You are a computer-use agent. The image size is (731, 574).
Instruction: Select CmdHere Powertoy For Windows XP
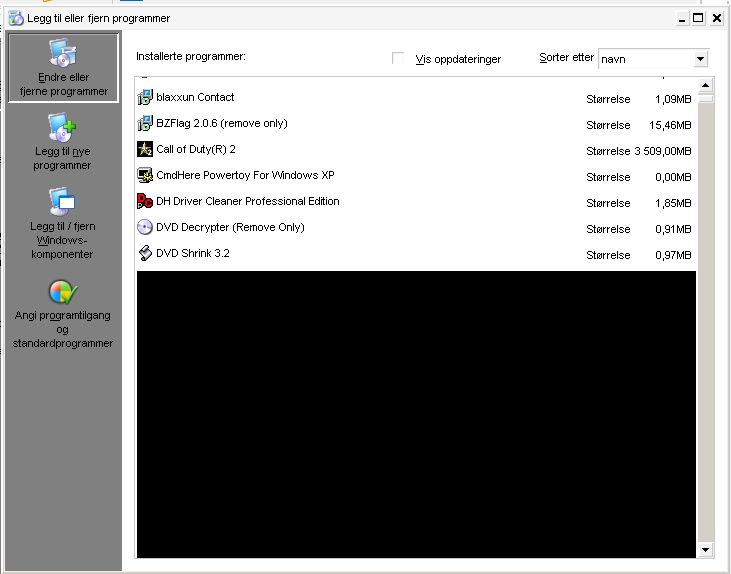coord(416,176)
